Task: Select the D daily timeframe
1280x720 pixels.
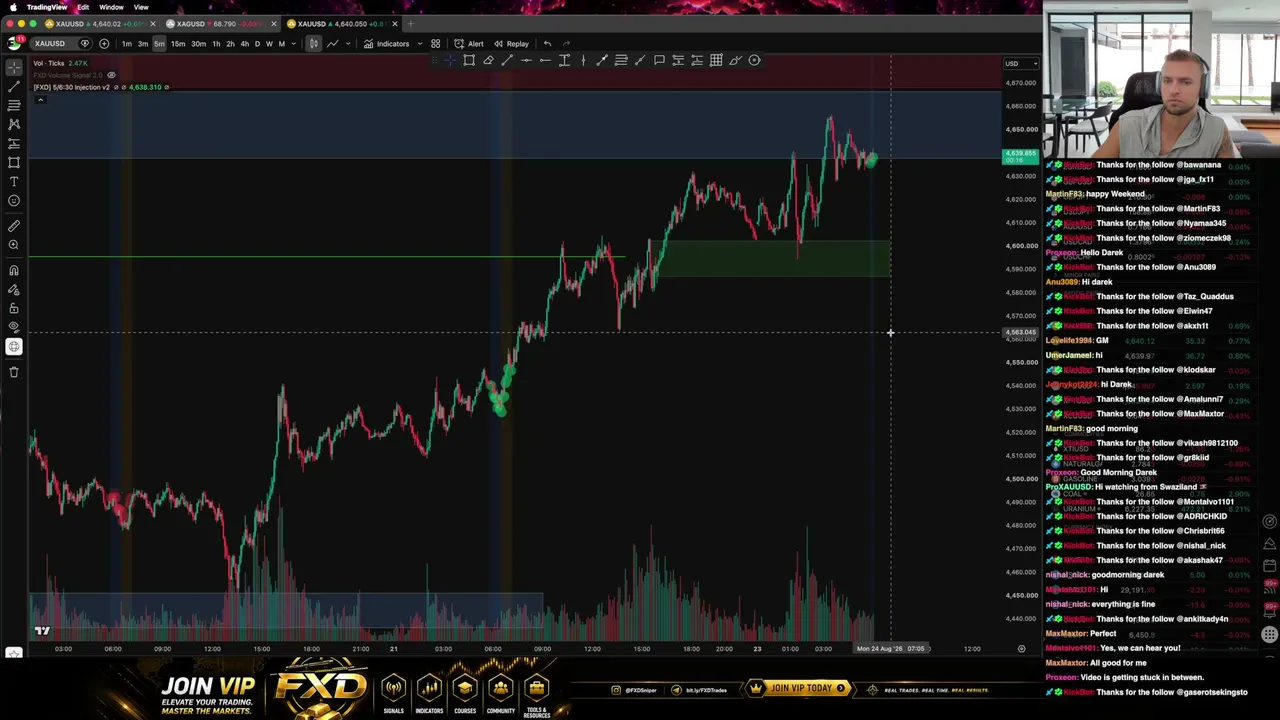Action: [x=257, y=44]
